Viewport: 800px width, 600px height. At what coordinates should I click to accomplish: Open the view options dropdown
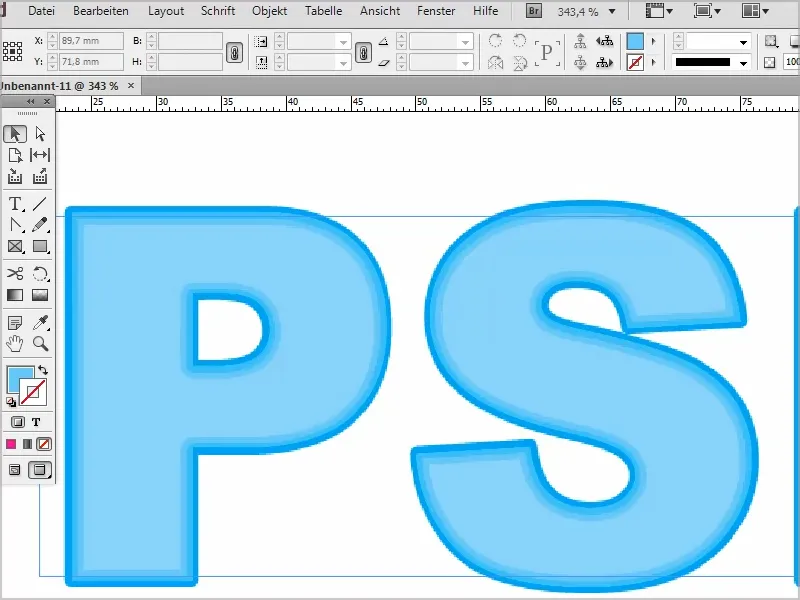point(659,11)
